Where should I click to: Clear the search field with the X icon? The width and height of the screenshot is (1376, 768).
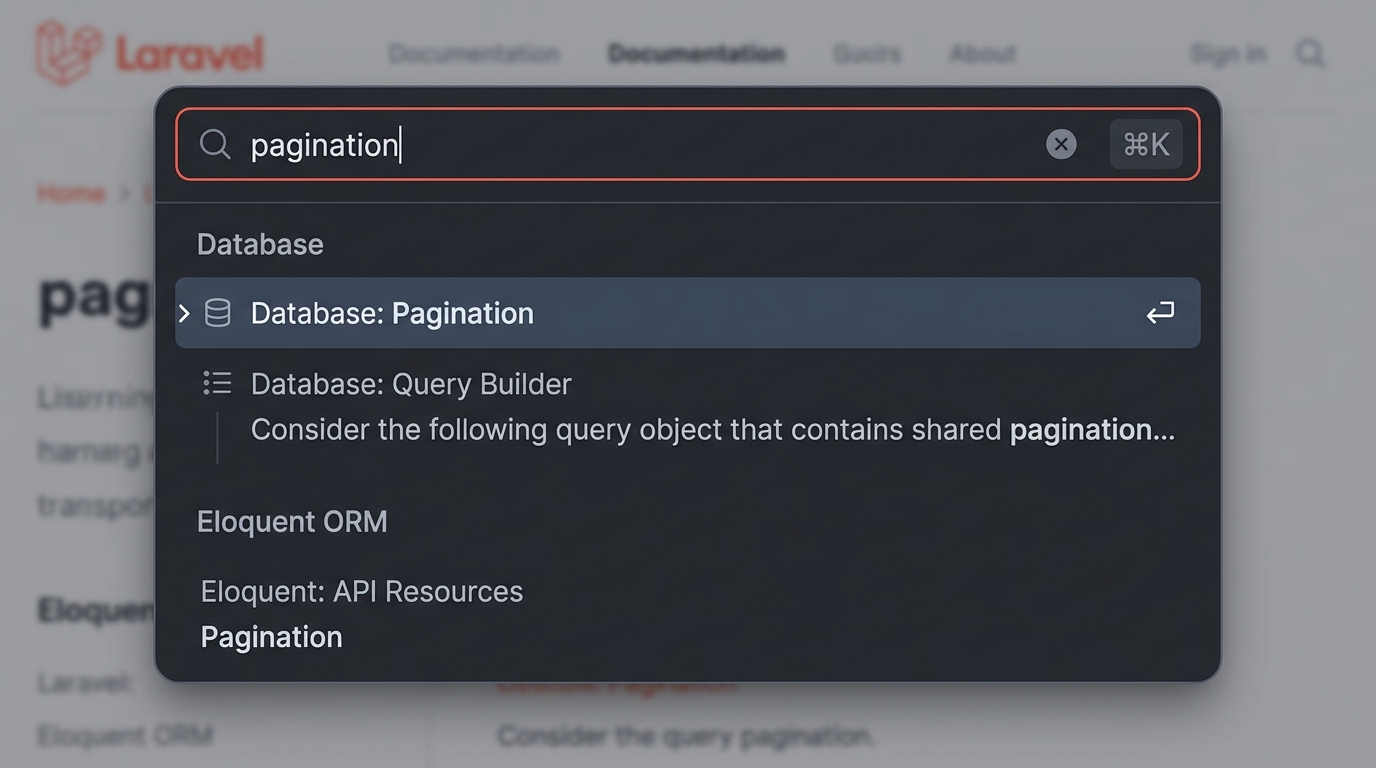tap(1061, 144)
